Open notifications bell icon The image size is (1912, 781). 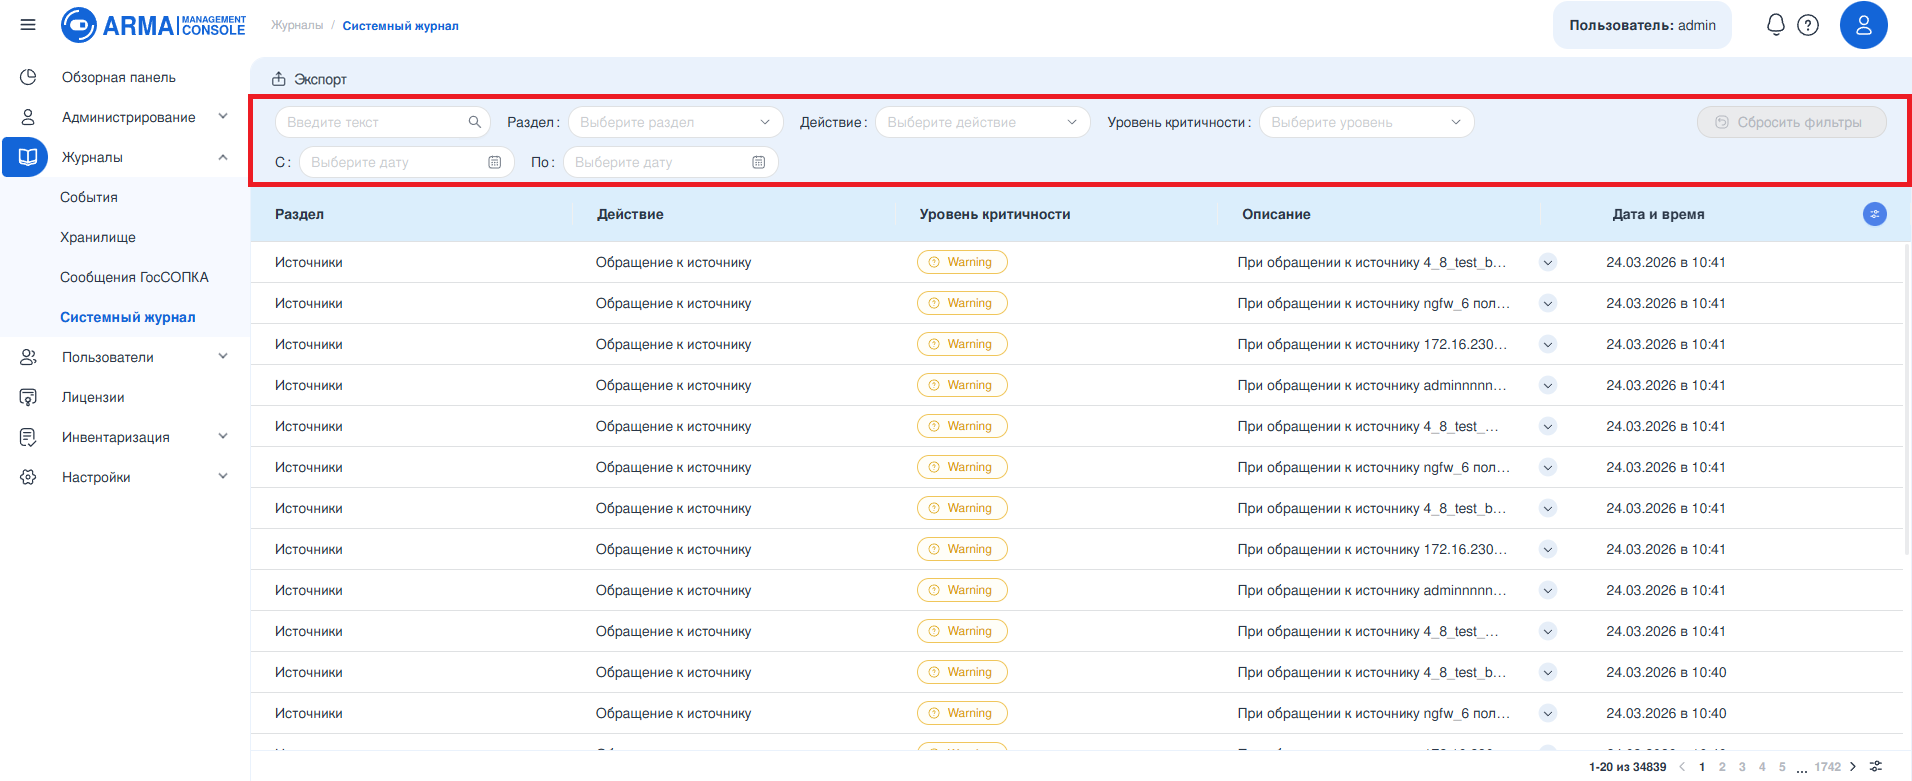point(1776,25)
